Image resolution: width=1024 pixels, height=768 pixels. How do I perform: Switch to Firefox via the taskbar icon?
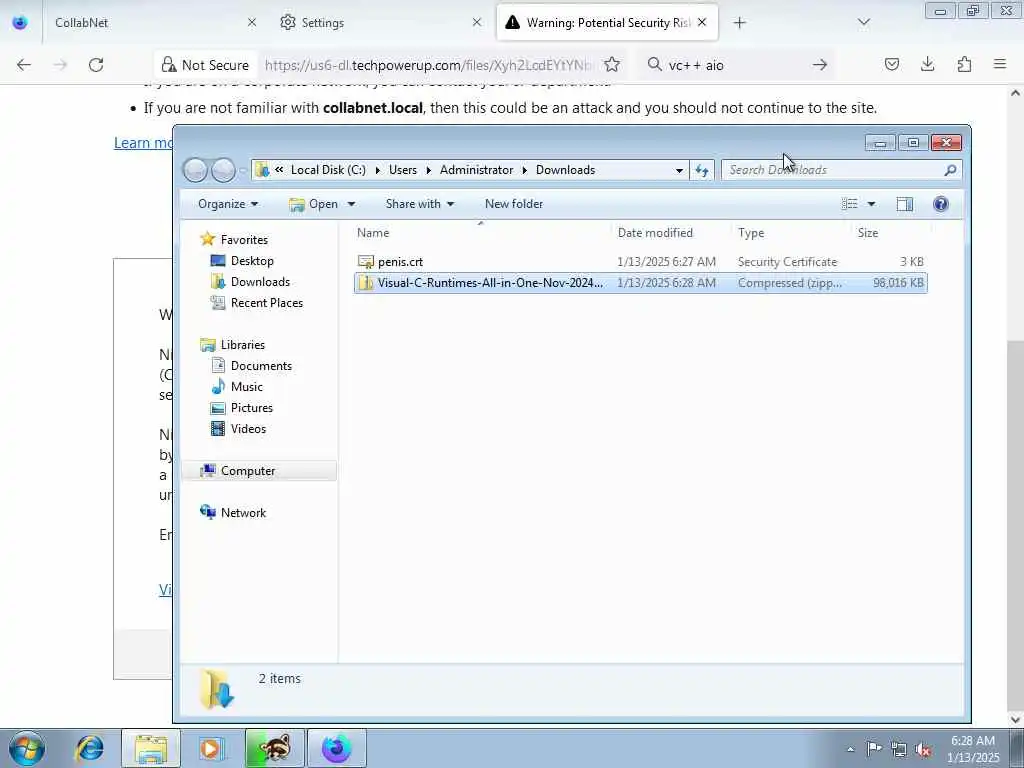[x=336, y=748]
